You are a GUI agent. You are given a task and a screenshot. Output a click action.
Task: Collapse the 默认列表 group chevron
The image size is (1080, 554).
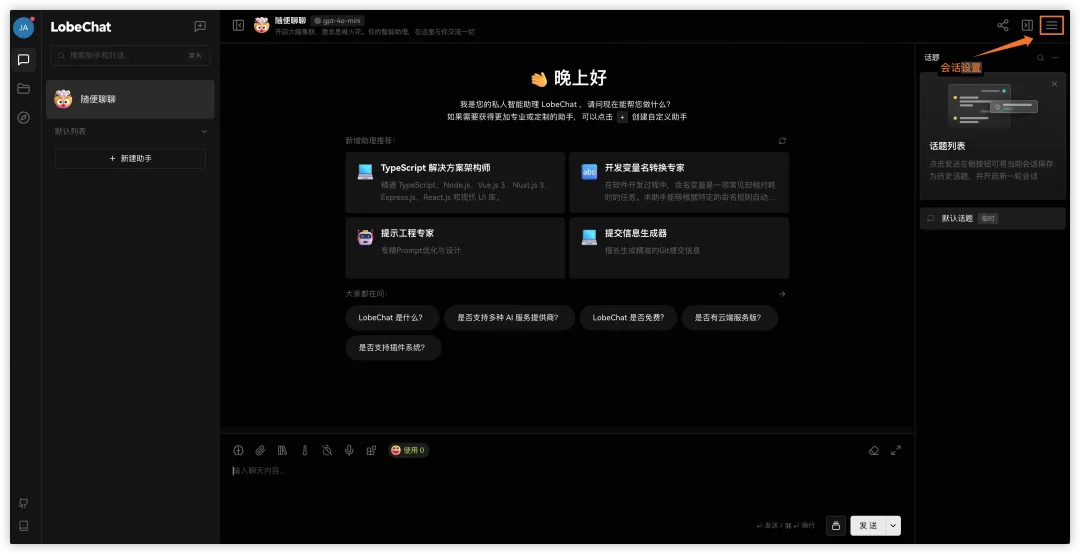(204, 131)
